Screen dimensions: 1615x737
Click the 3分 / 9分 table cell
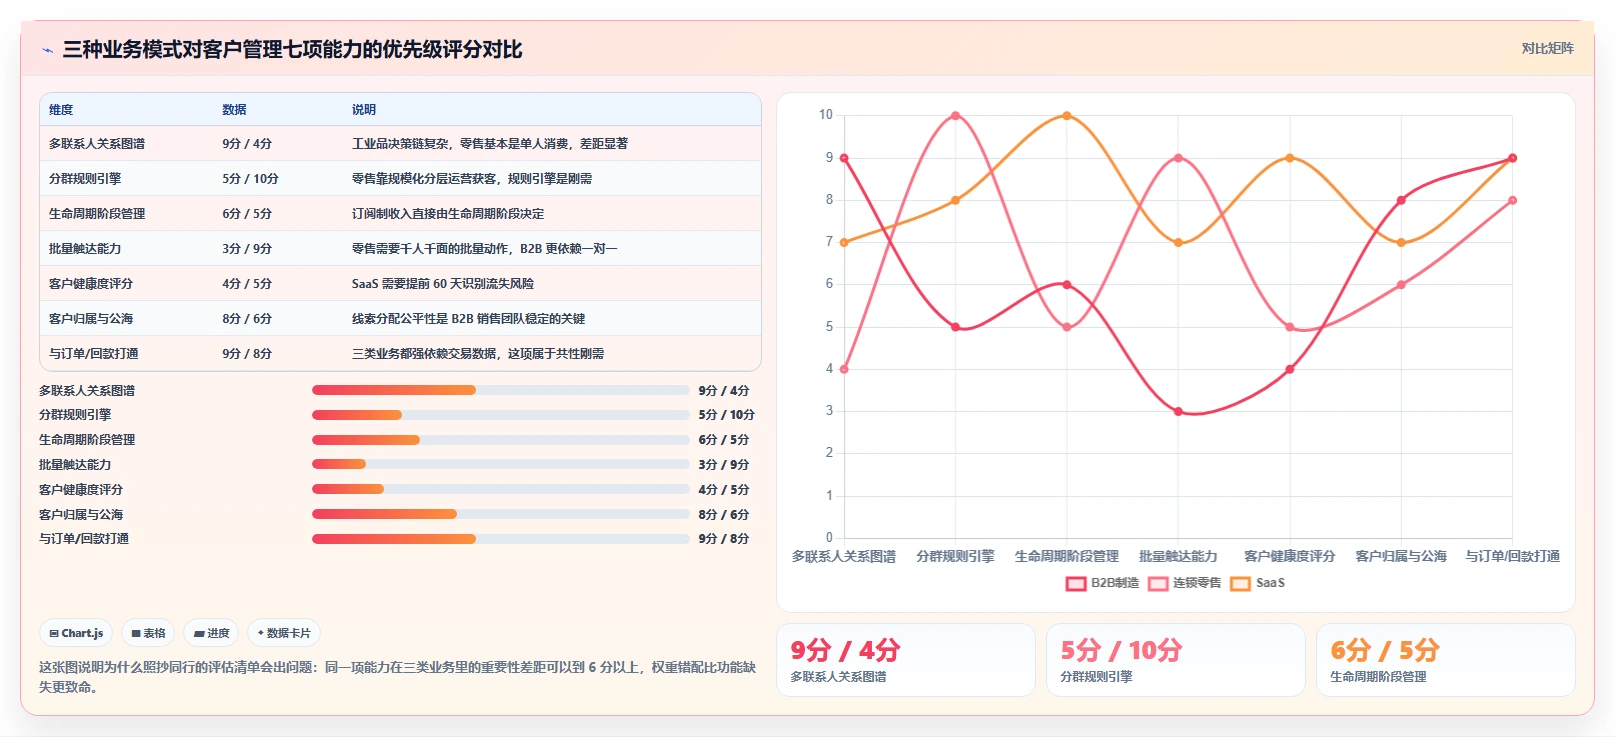[x=247, y=249]
